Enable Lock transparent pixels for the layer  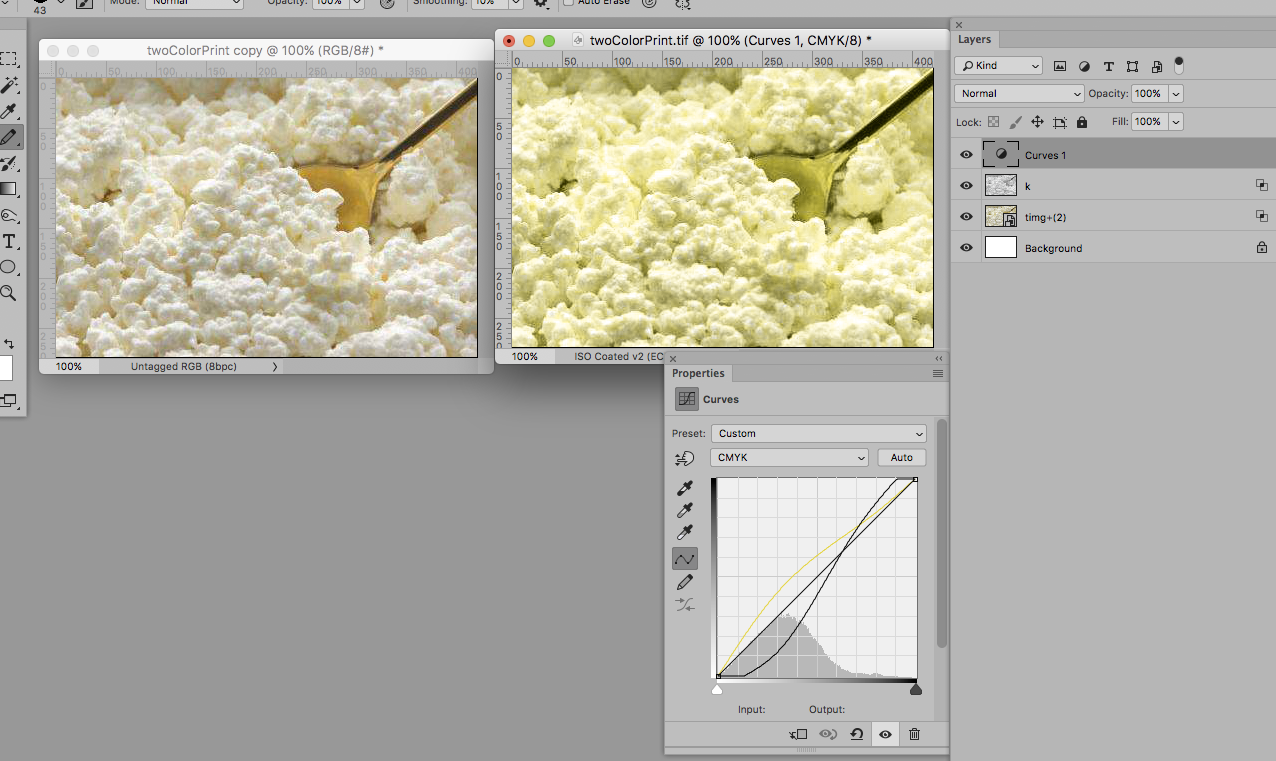(x=992, y=121)
